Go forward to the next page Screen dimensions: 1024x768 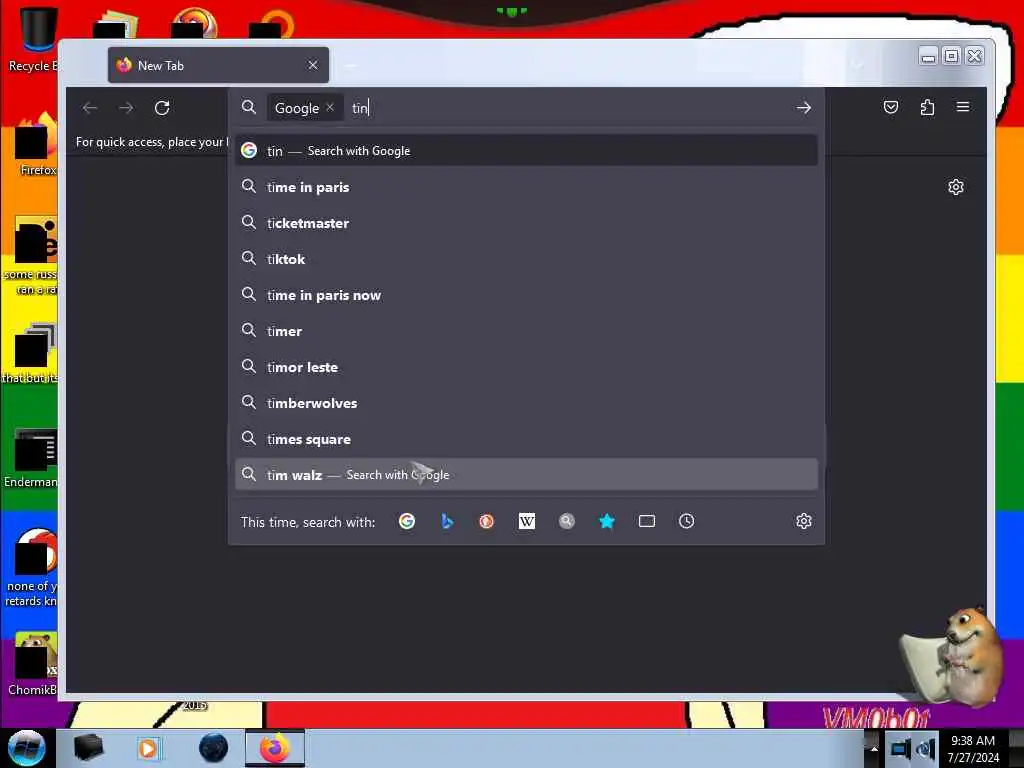coord(126,108)
